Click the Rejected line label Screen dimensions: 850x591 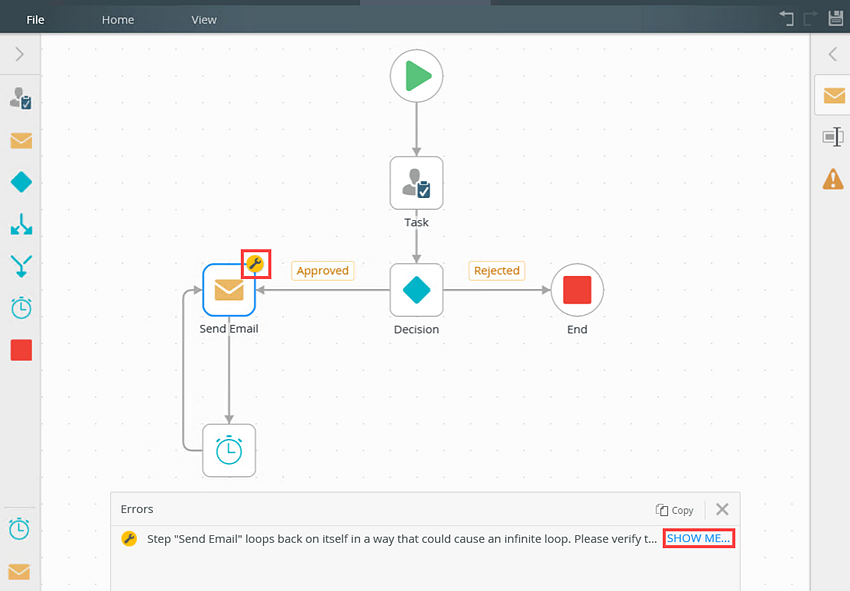pyautogui.click(x=497, y=271)
